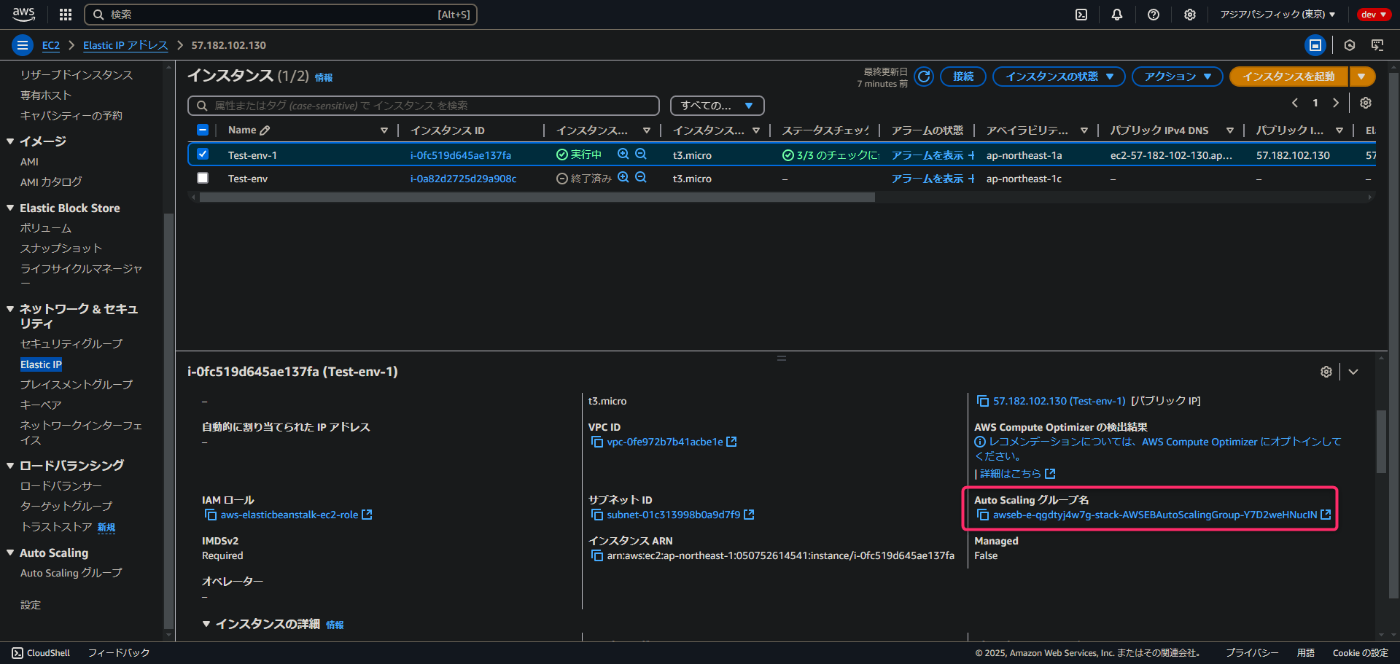Deselect the Test-env-1 row checkbox
The width and height of the screenshot is (1400, 664).
[203, 154]
